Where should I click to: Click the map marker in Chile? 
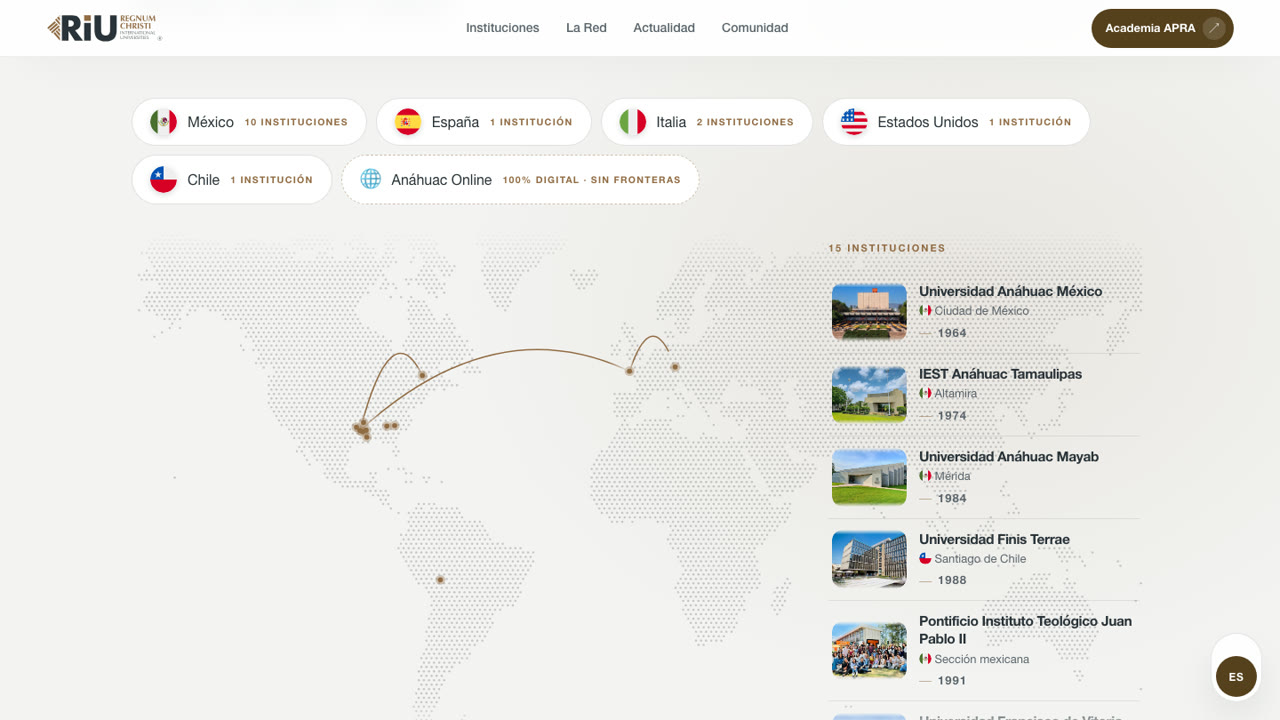pyautogui.click(x=440, y=580)
